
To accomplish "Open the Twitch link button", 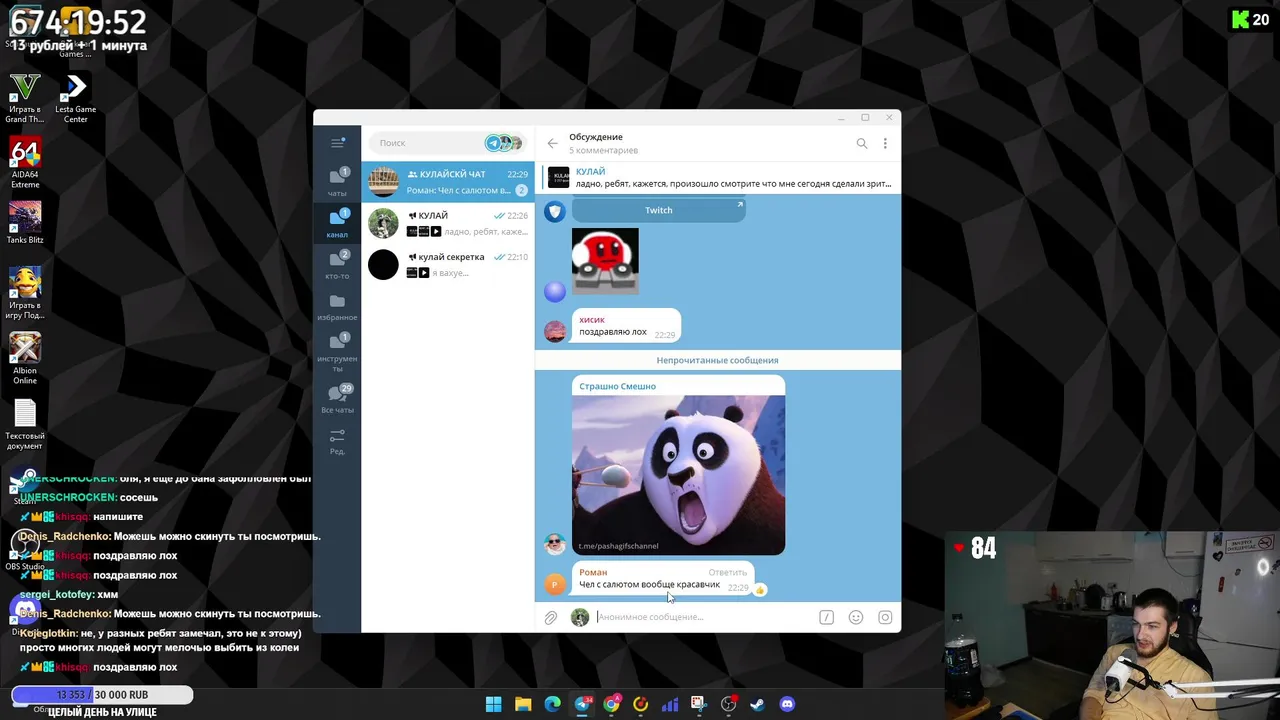I will 659,210.
